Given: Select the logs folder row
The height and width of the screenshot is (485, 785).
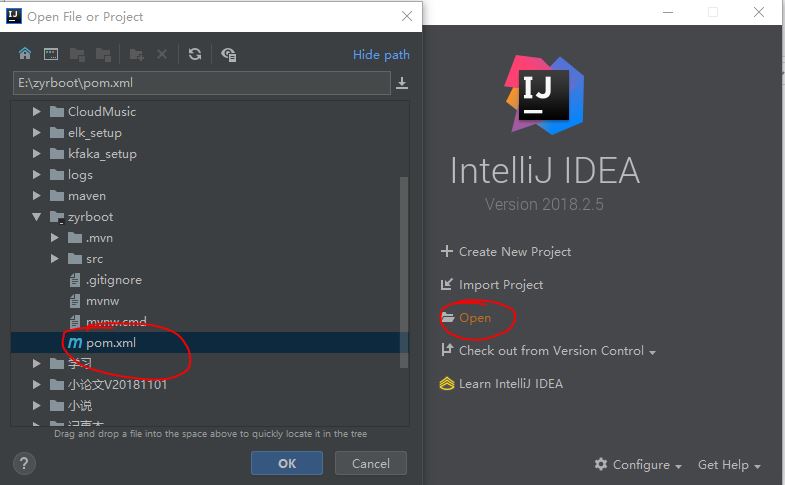Looking at the screenshot, I should click(x=210, y=174).
